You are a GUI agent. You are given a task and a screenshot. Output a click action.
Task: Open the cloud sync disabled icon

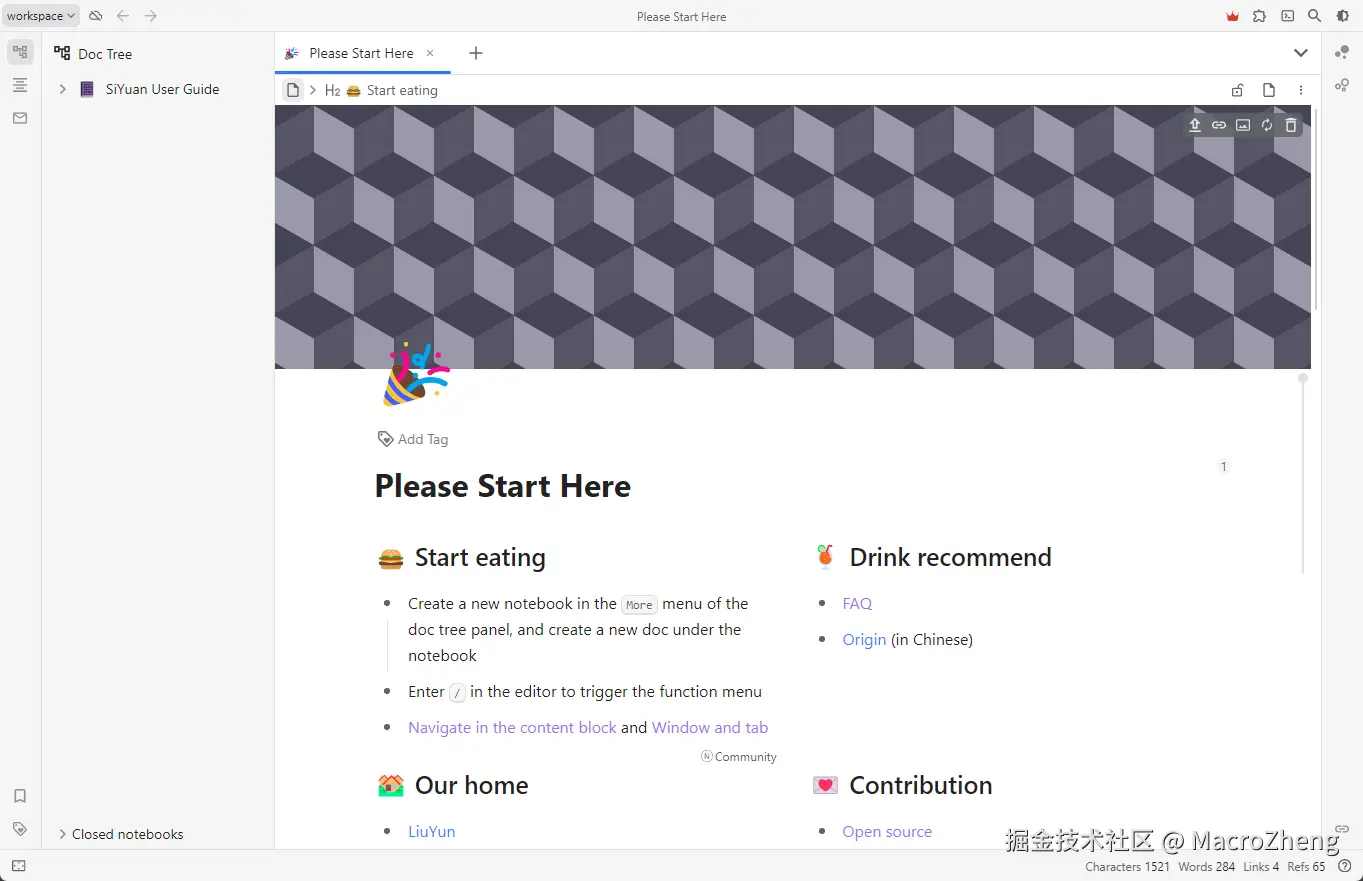click(95, 16)
